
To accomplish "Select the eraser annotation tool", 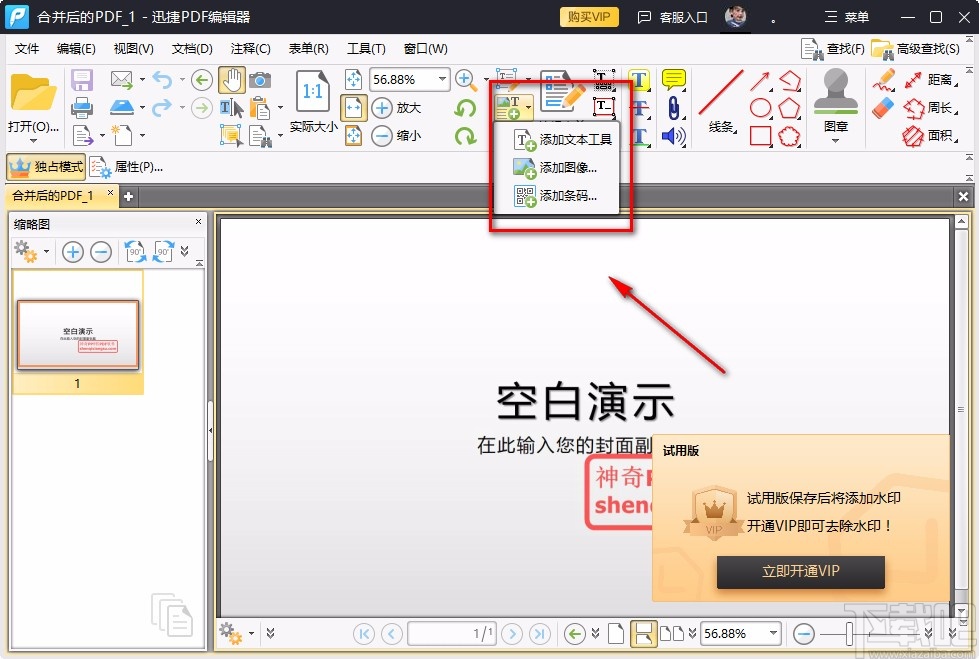I will coord(883,107).
